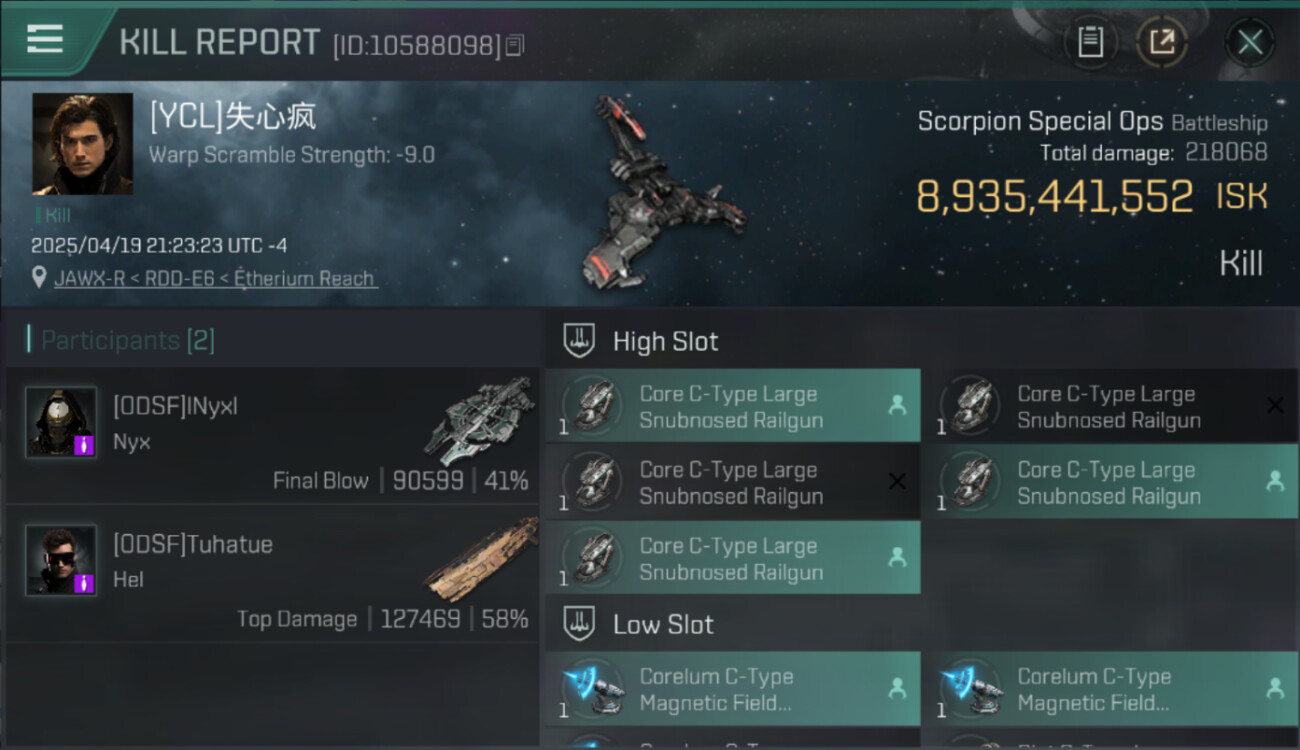Click the share export icon
Viewport: 1300px width, 750px height.
click(1161, 42)
